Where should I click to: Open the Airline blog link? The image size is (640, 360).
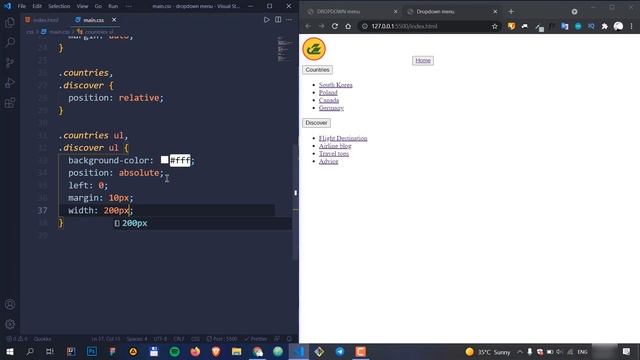(x=335, y=146)
